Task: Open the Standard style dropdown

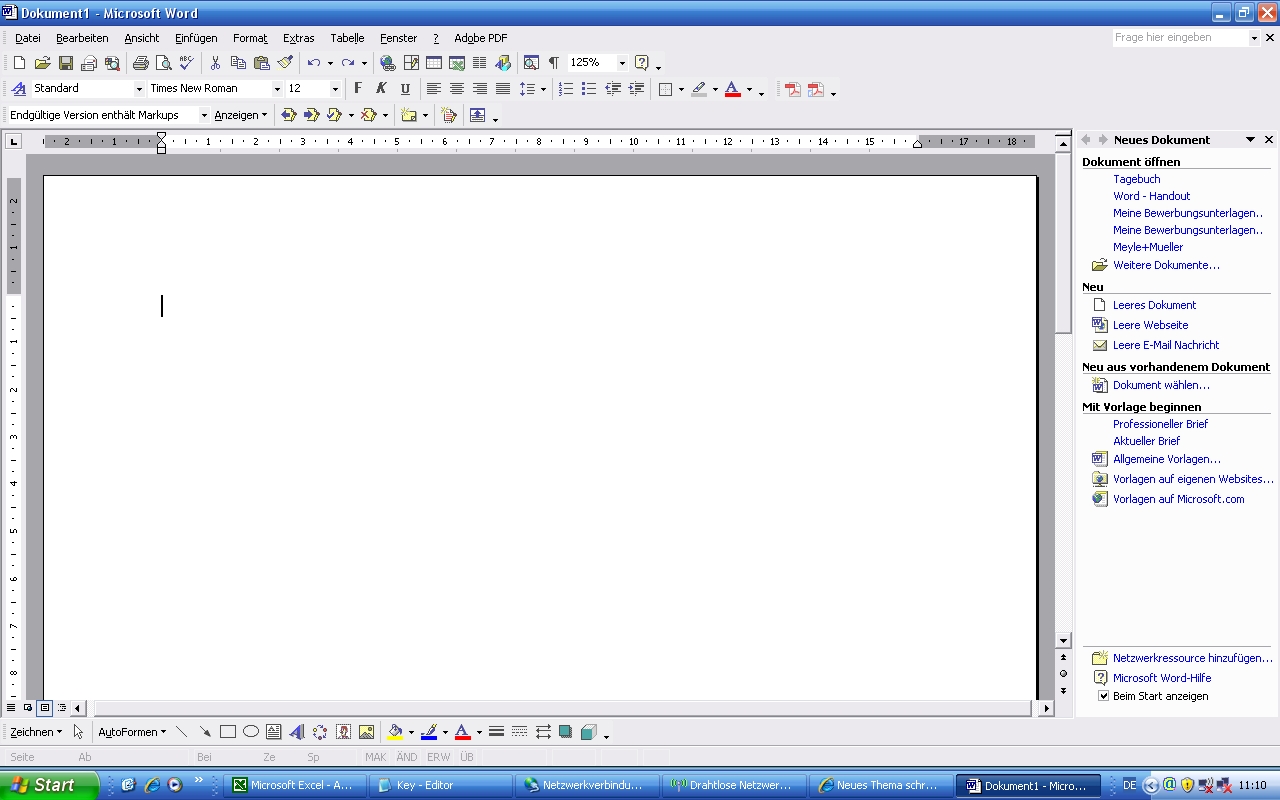Action: pos(139,89)
